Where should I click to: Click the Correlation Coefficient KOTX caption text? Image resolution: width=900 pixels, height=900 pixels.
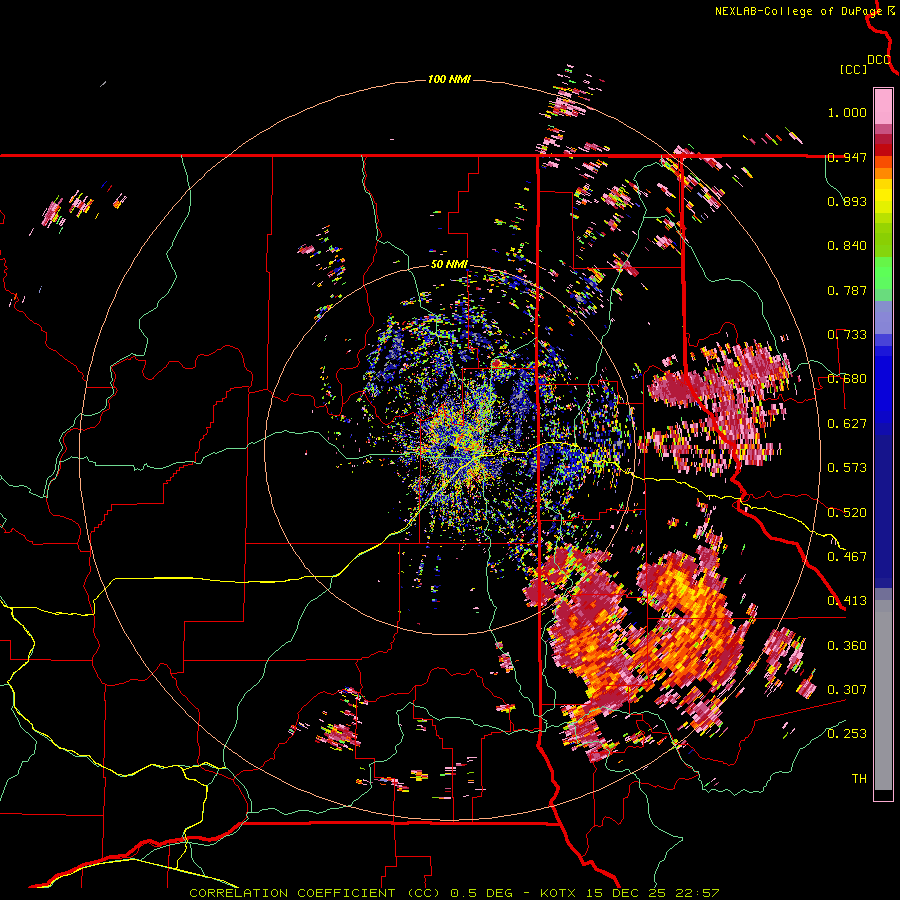(454, 893)
